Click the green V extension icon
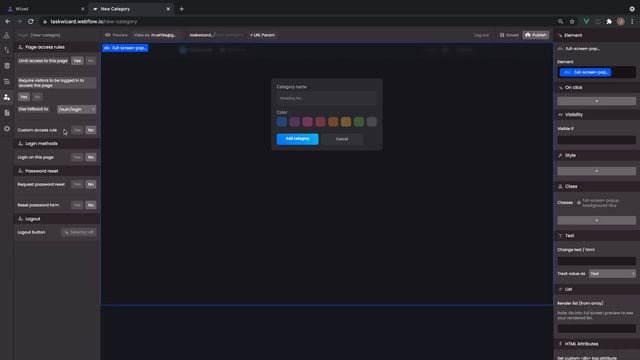This screenshot has width=640, height=360. pos(586,21)
